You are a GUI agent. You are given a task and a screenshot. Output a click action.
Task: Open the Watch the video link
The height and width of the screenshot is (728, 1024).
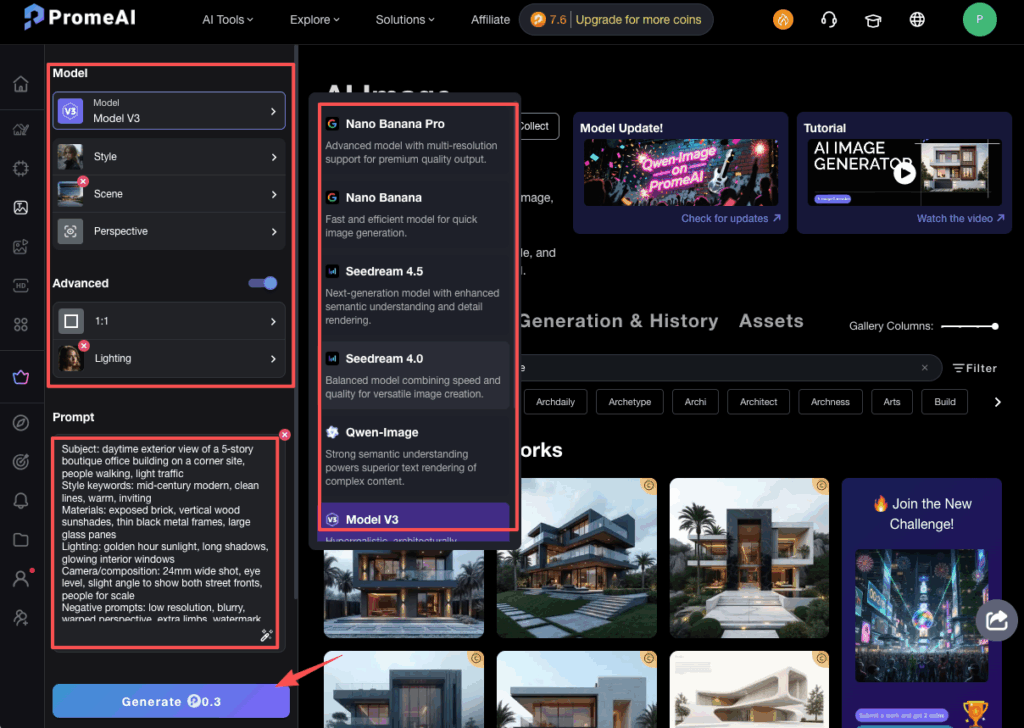click(x=961, y=218)
